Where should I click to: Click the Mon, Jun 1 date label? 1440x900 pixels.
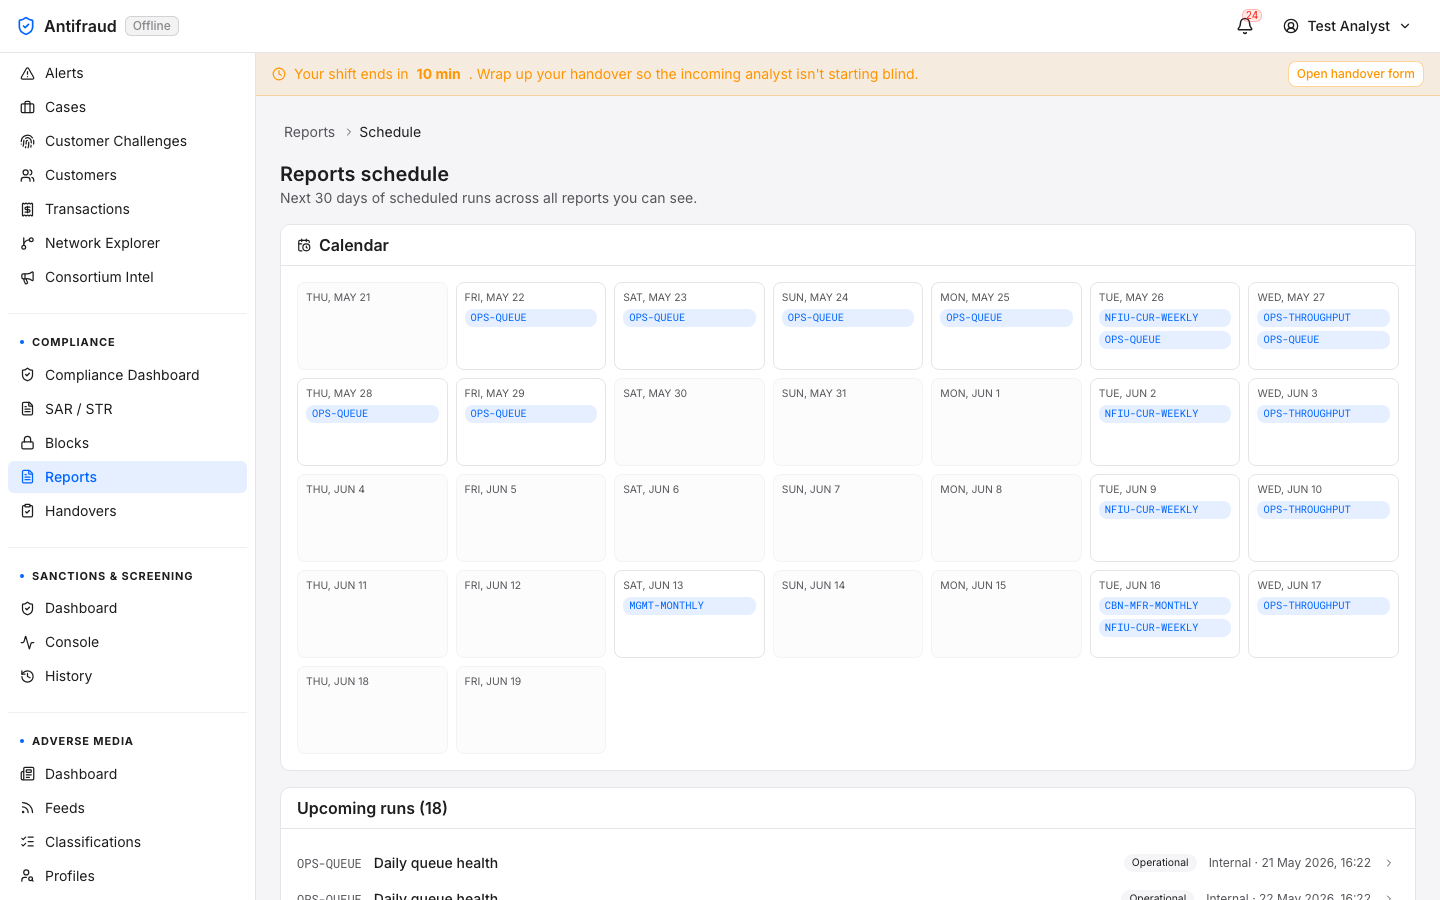(x=970, y=393)
